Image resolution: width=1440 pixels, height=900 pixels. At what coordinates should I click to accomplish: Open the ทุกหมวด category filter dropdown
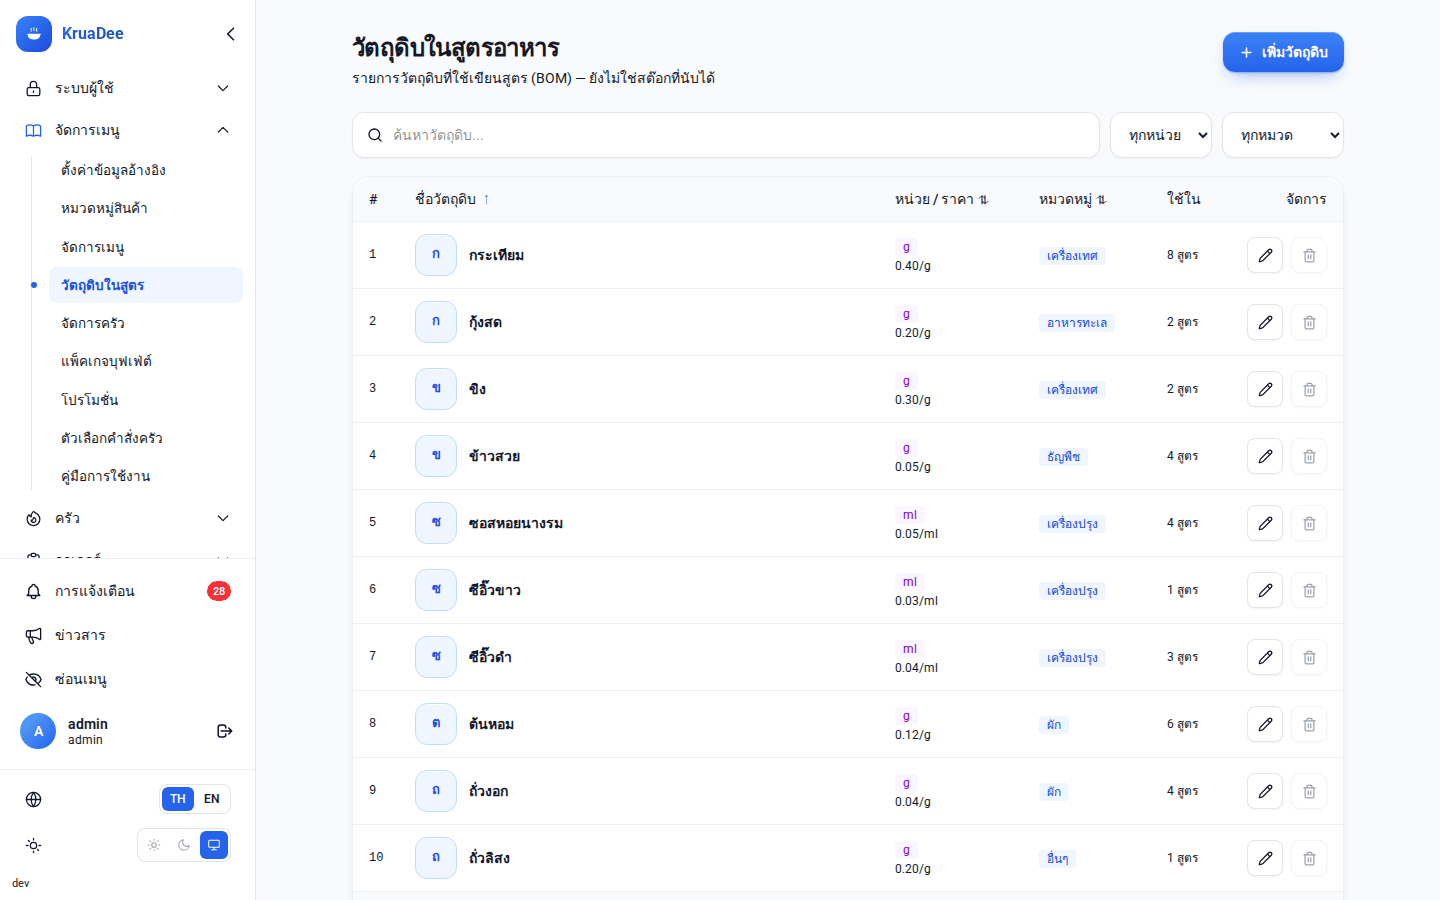1283,135
